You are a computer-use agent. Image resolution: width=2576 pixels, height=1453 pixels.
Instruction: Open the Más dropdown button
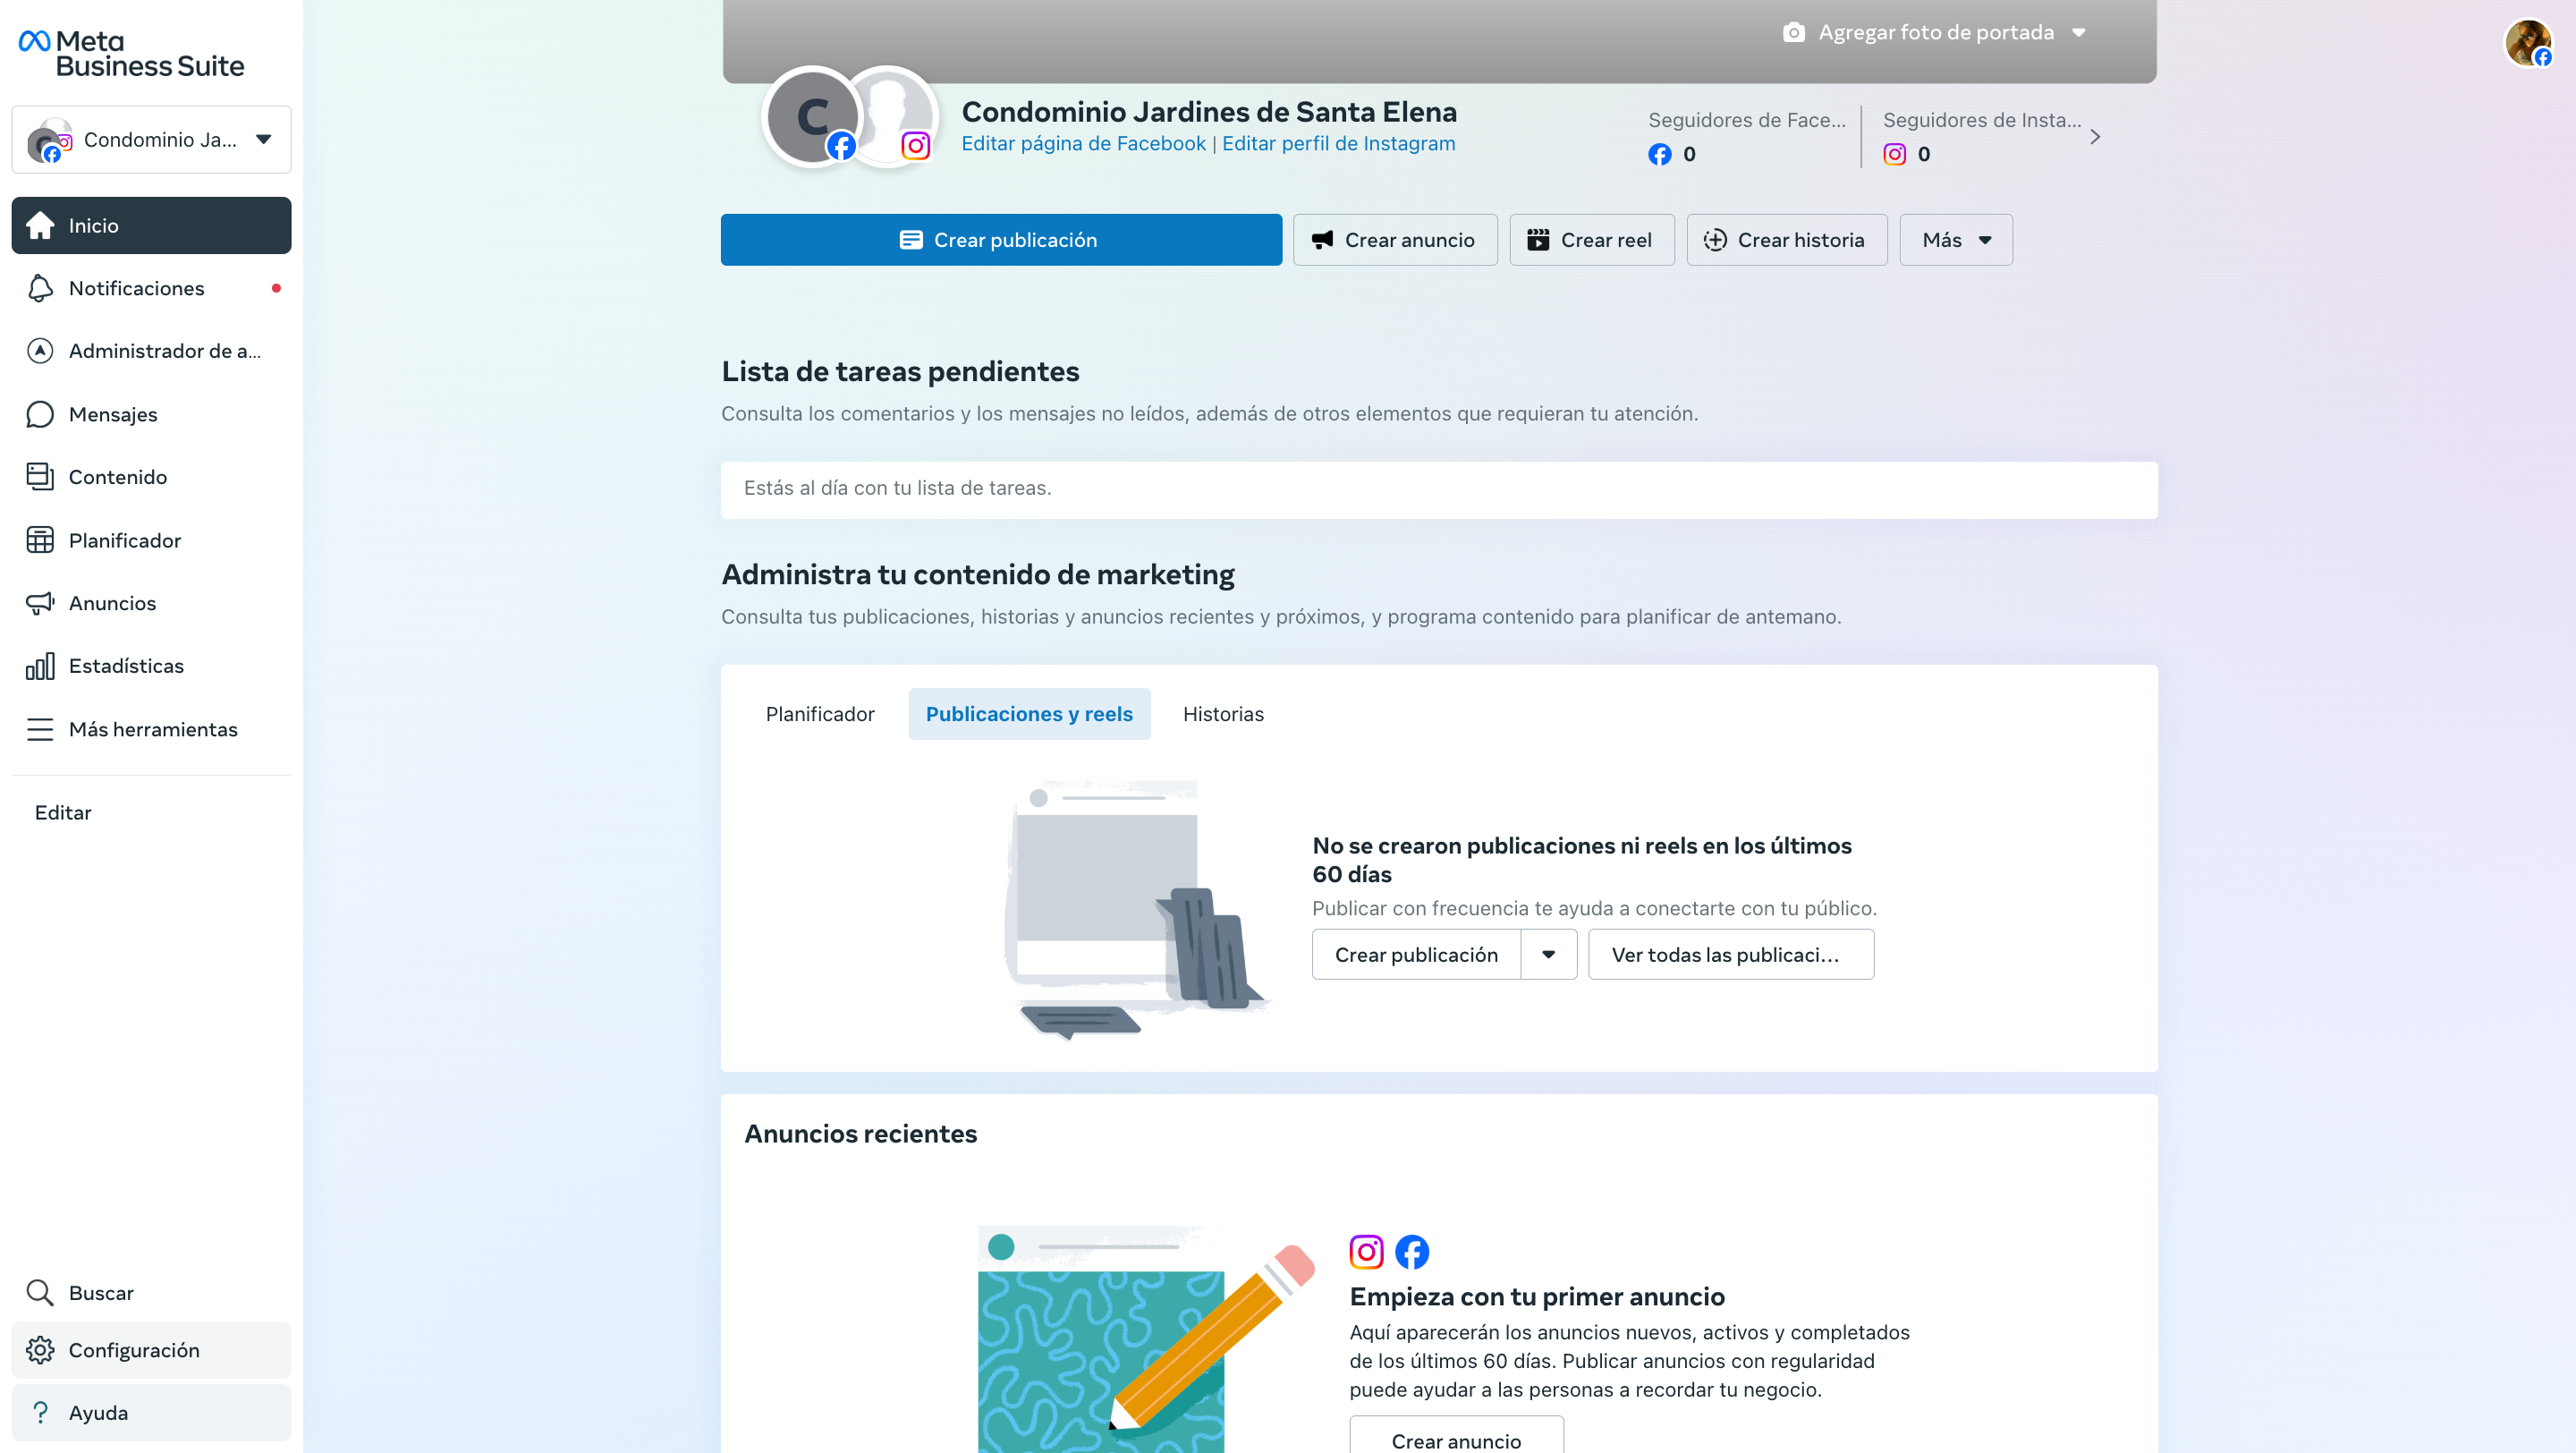[1956, 240]
